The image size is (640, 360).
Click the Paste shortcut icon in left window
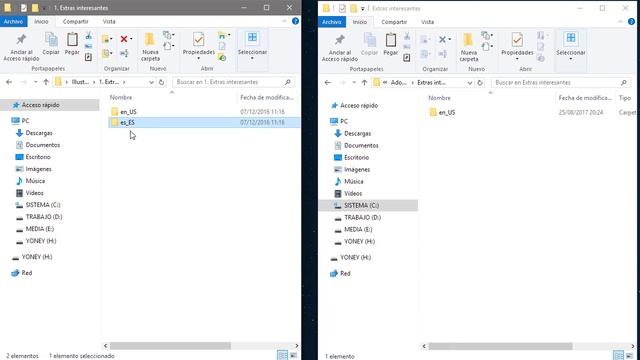click(88, 57)
